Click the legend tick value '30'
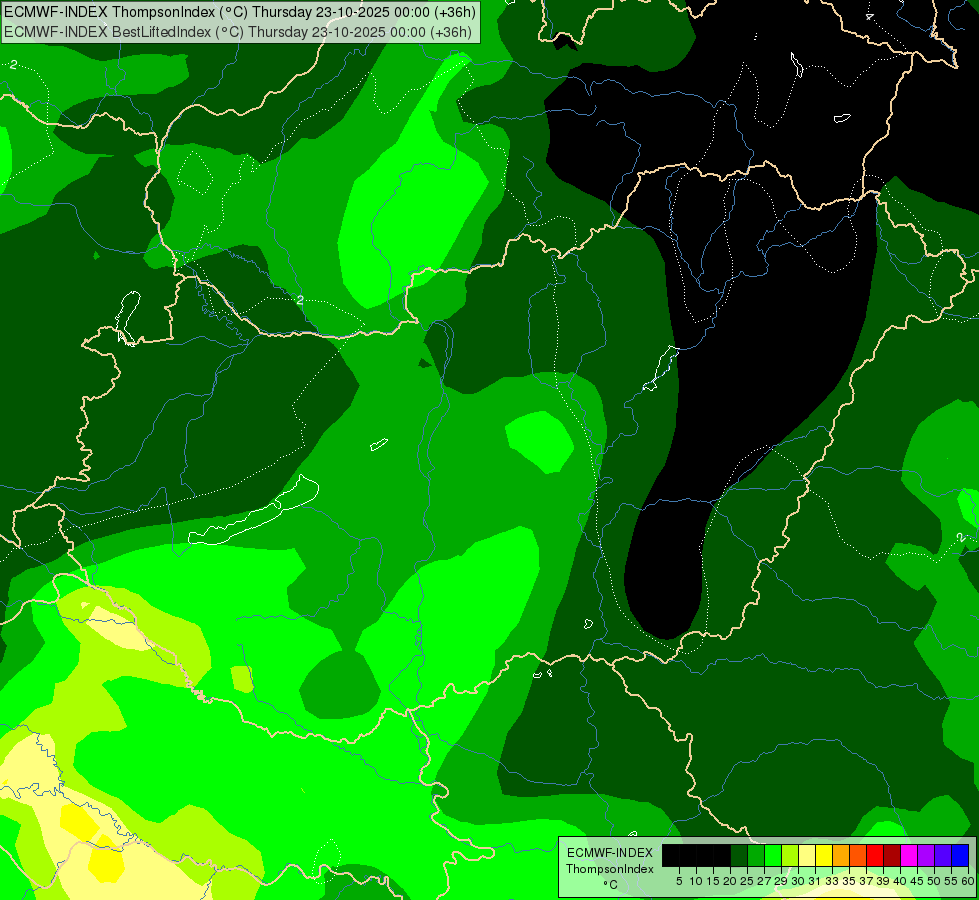 coord(798,881)
